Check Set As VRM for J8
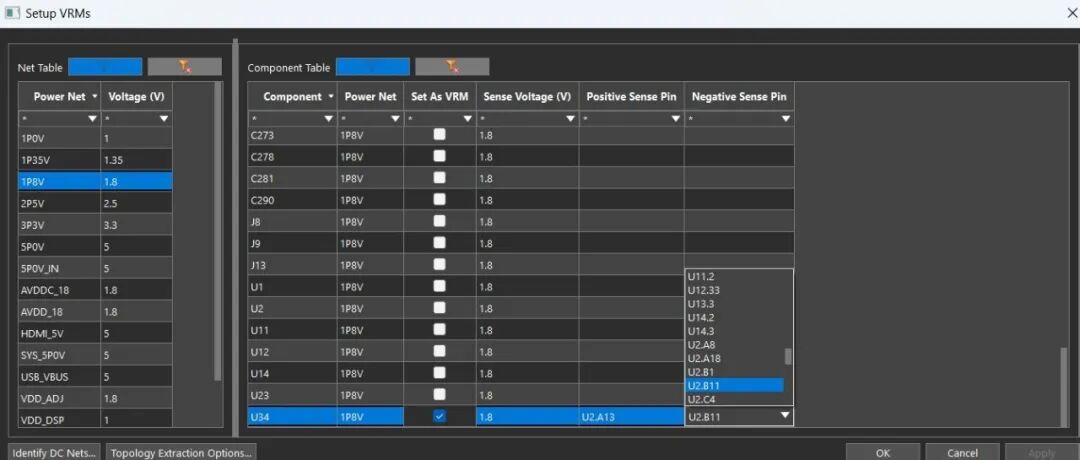1080x460 pixels. click(439, 221)
